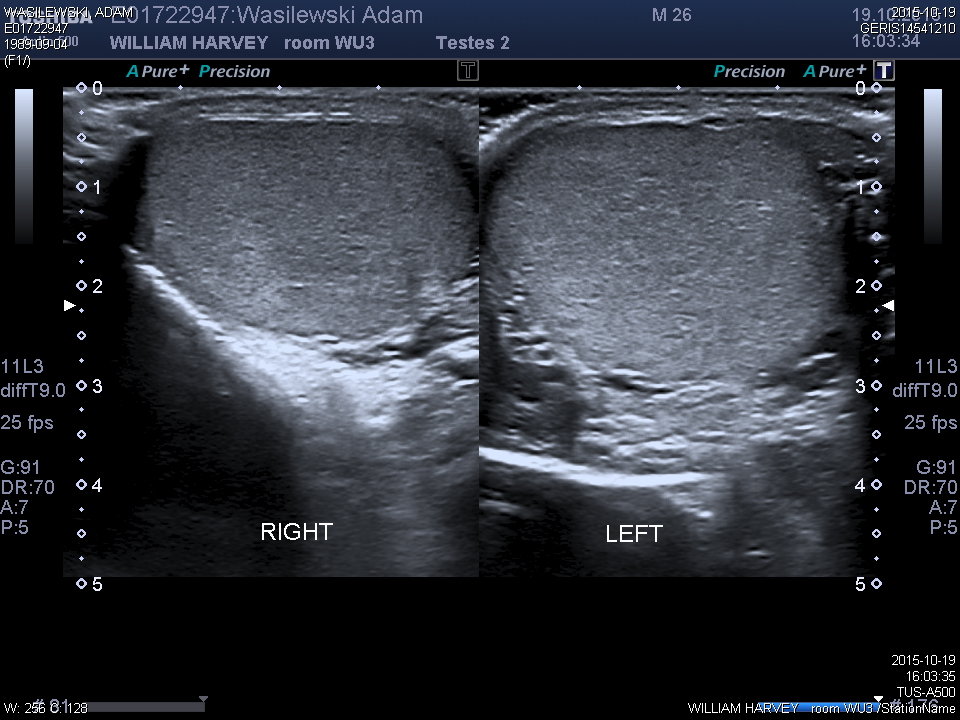The image size is (960, 720).
Task: Click the 'Testes 2' preset label
Action: coord(473,43)
